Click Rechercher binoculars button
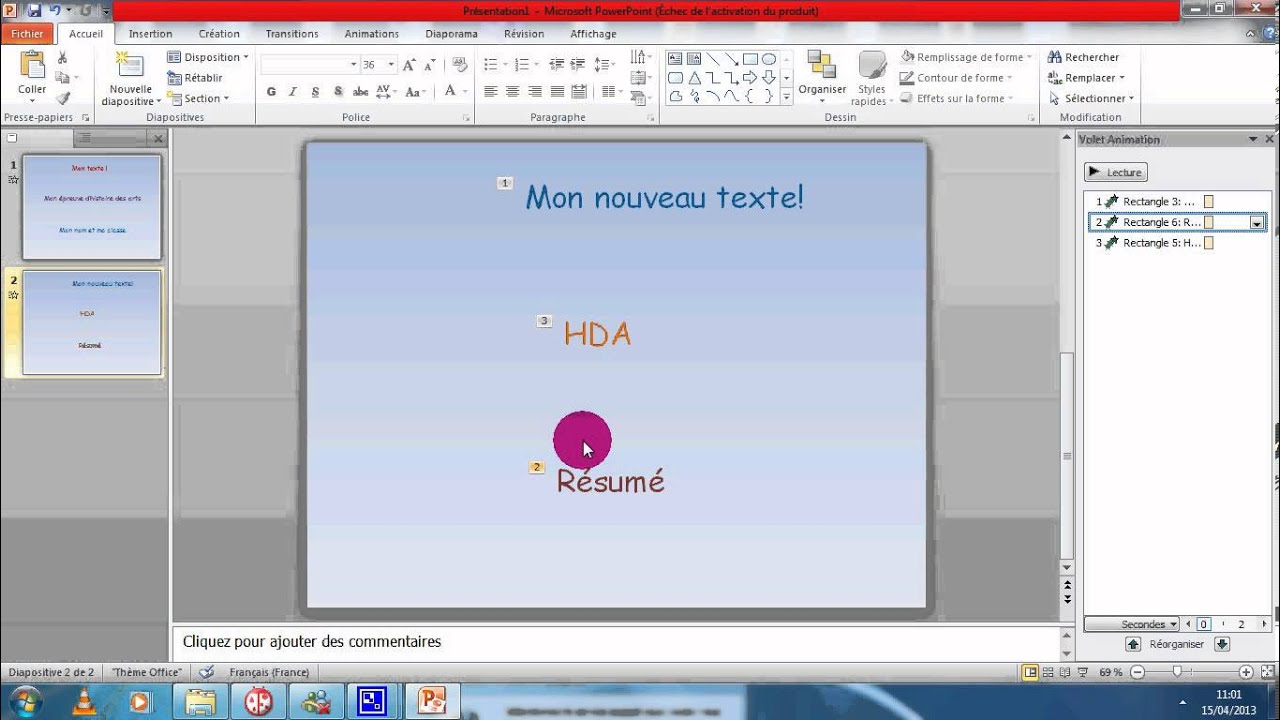The height and width of the screenshot is (720, 1280). (1083, 57)
